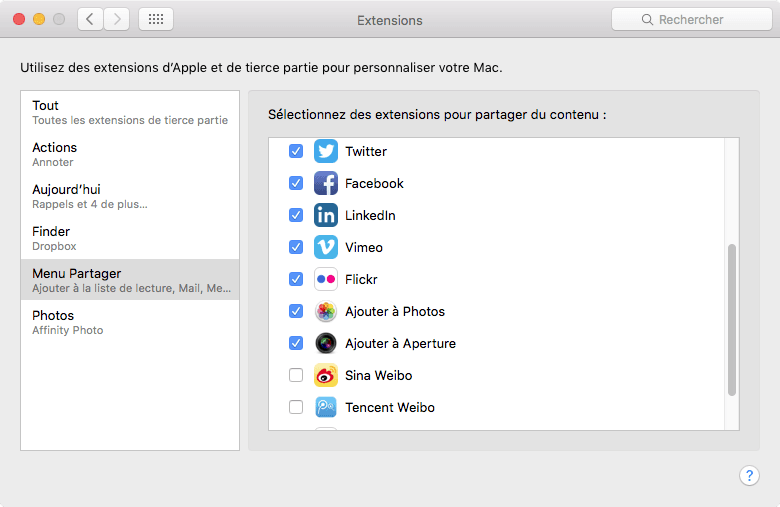Viewport: 780px width, 507px height.
Task: Click the Twitter app icon
Action: [x=326, y=151]
